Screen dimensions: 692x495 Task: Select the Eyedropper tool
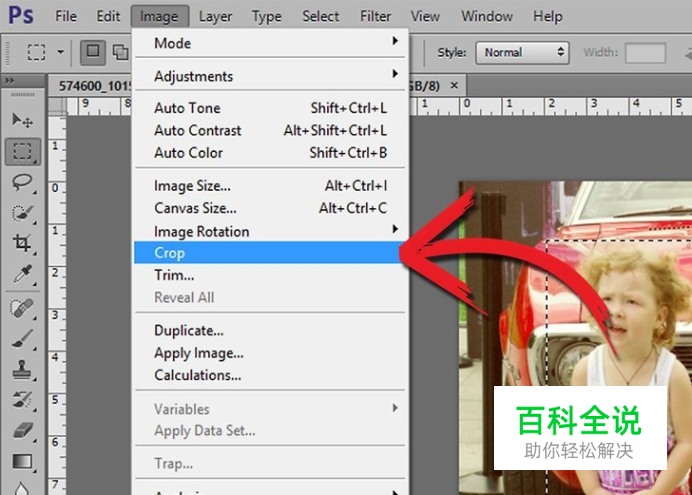pyautogui.click(x=22, y=274)
